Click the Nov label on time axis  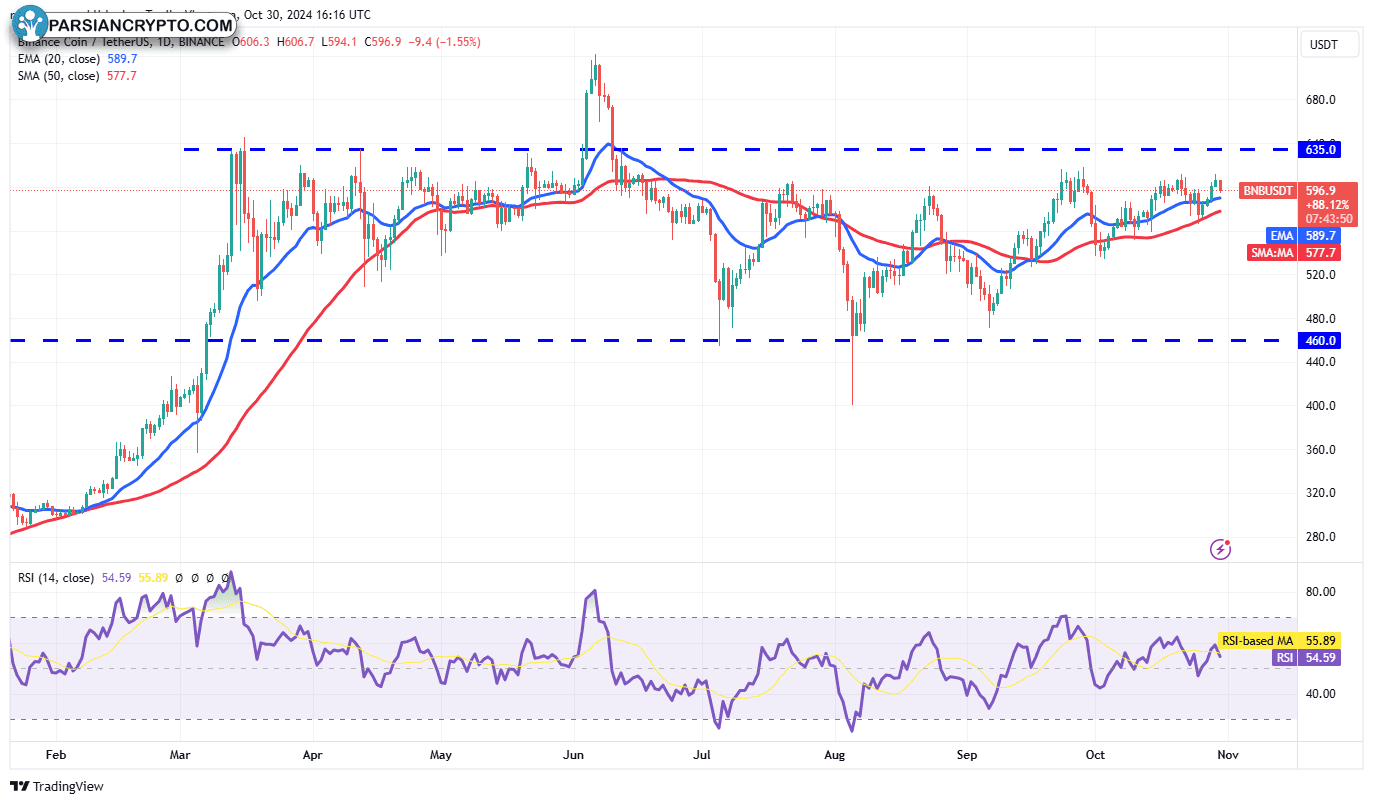tap(1228, 755)
